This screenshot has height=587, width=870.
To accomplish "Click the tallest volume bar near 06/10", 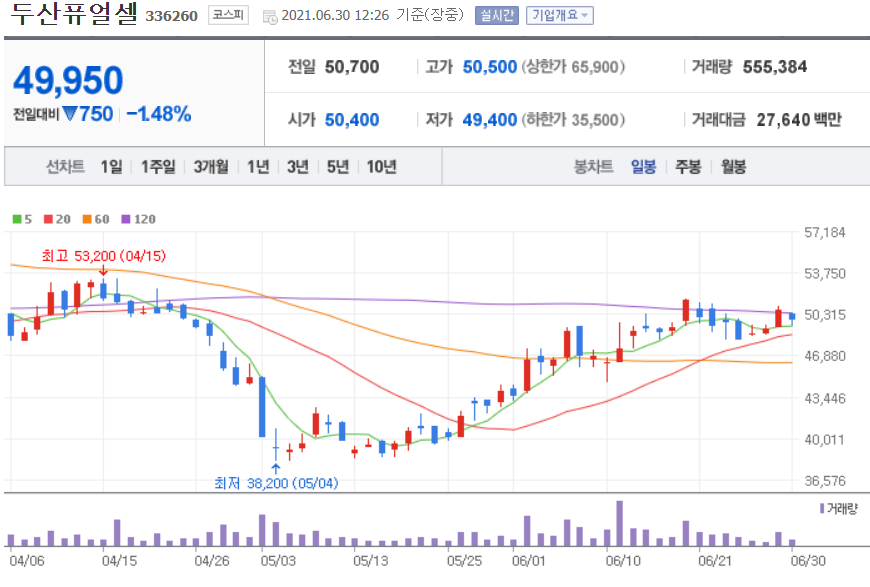I will click(x=620, y=524).
